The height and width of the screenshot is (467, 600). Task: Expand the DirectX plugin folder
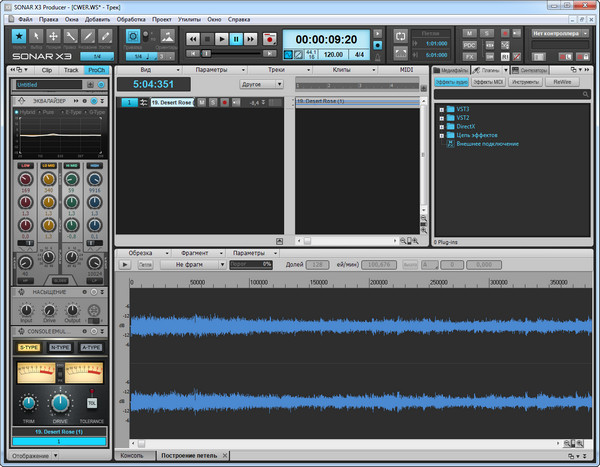pyautogui.click(x=441, y=126)
